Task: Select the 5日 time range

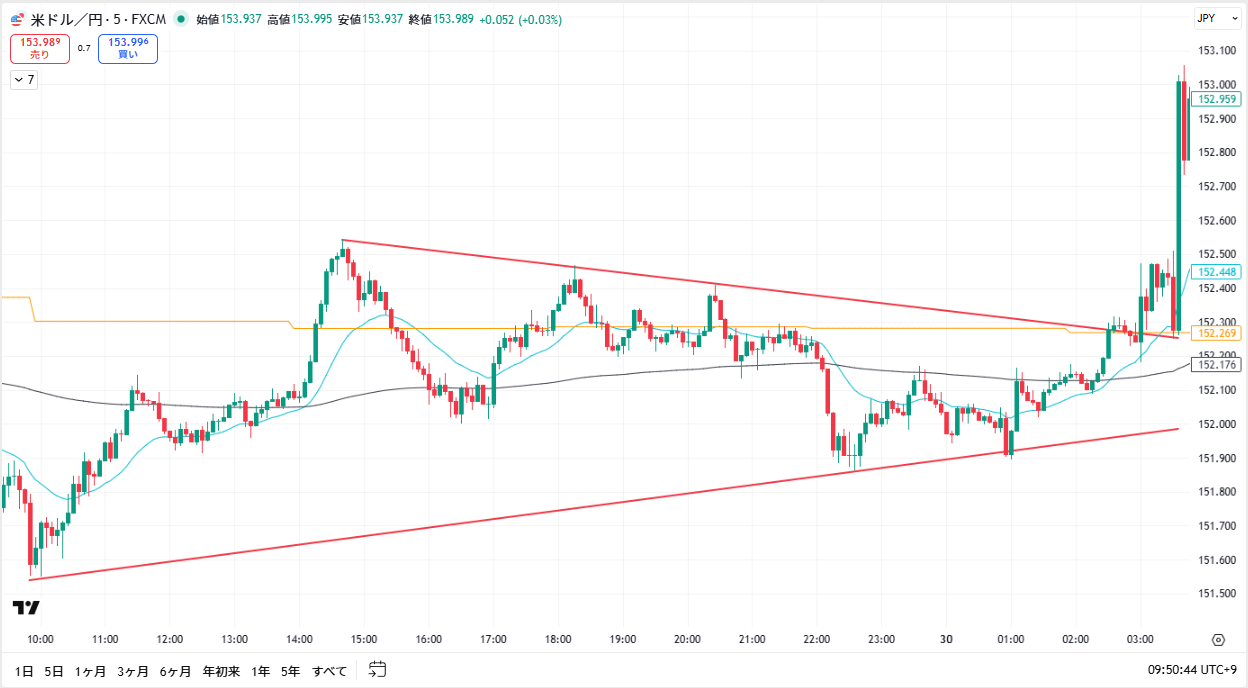Action: pyautogui.click(x=54, y=671)
